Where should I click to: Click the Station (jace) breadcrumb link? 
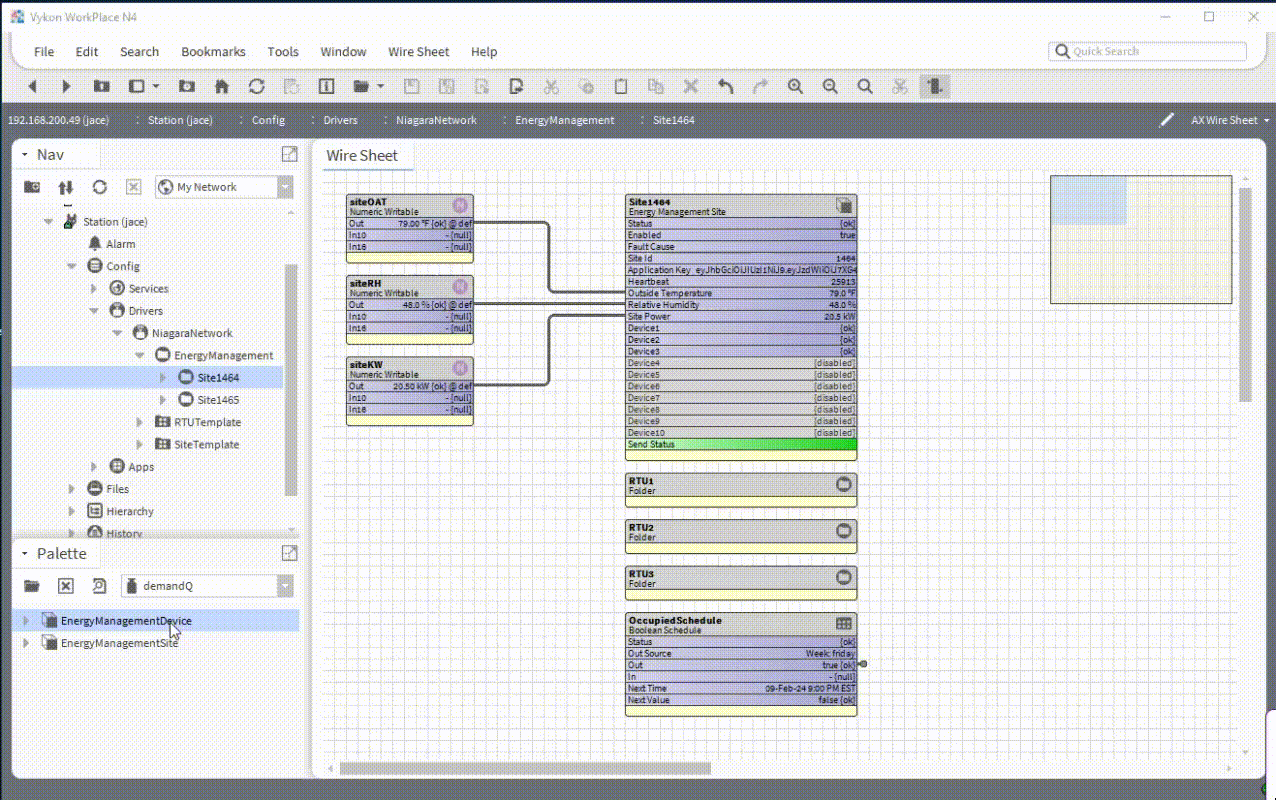(x=180, y=120)
